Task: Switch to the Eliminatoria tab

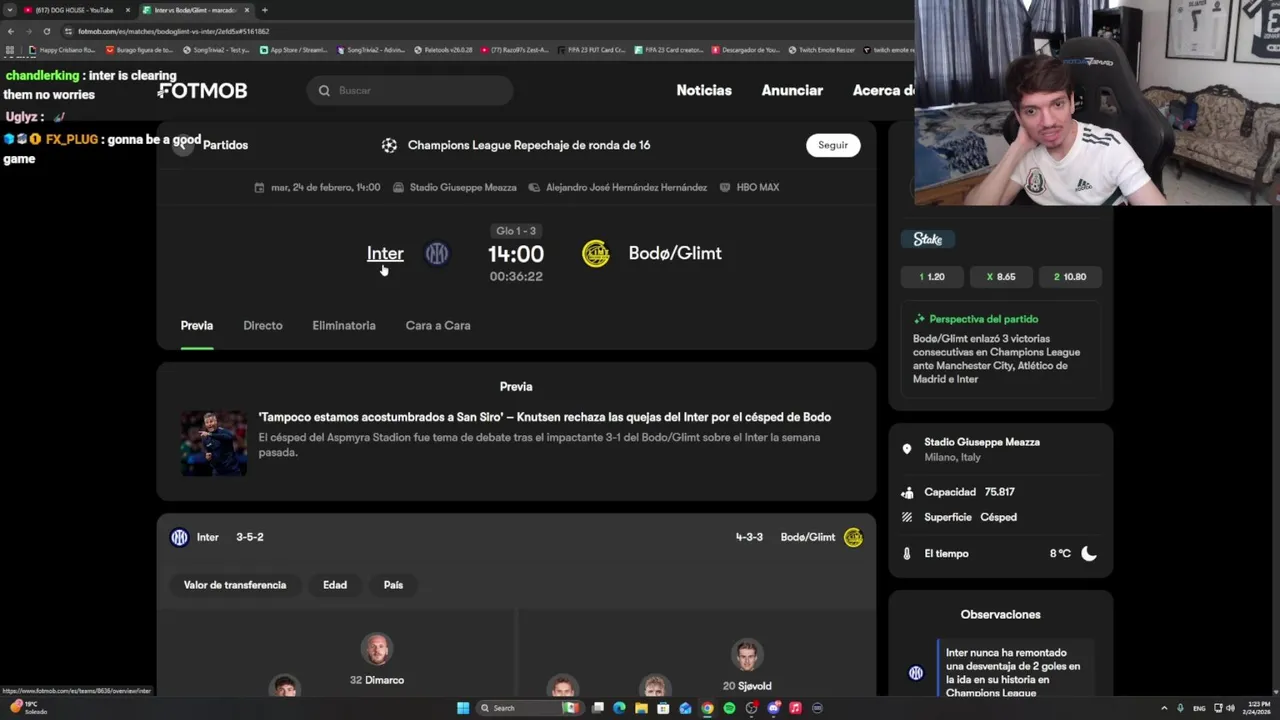Action: 344,326
